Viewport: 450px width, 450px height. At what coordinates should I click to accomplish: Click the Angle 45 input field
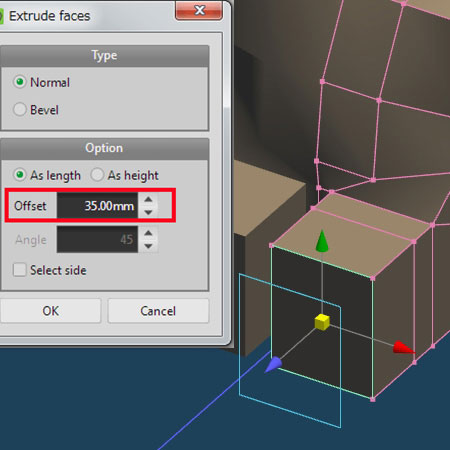tap(97, 239)
